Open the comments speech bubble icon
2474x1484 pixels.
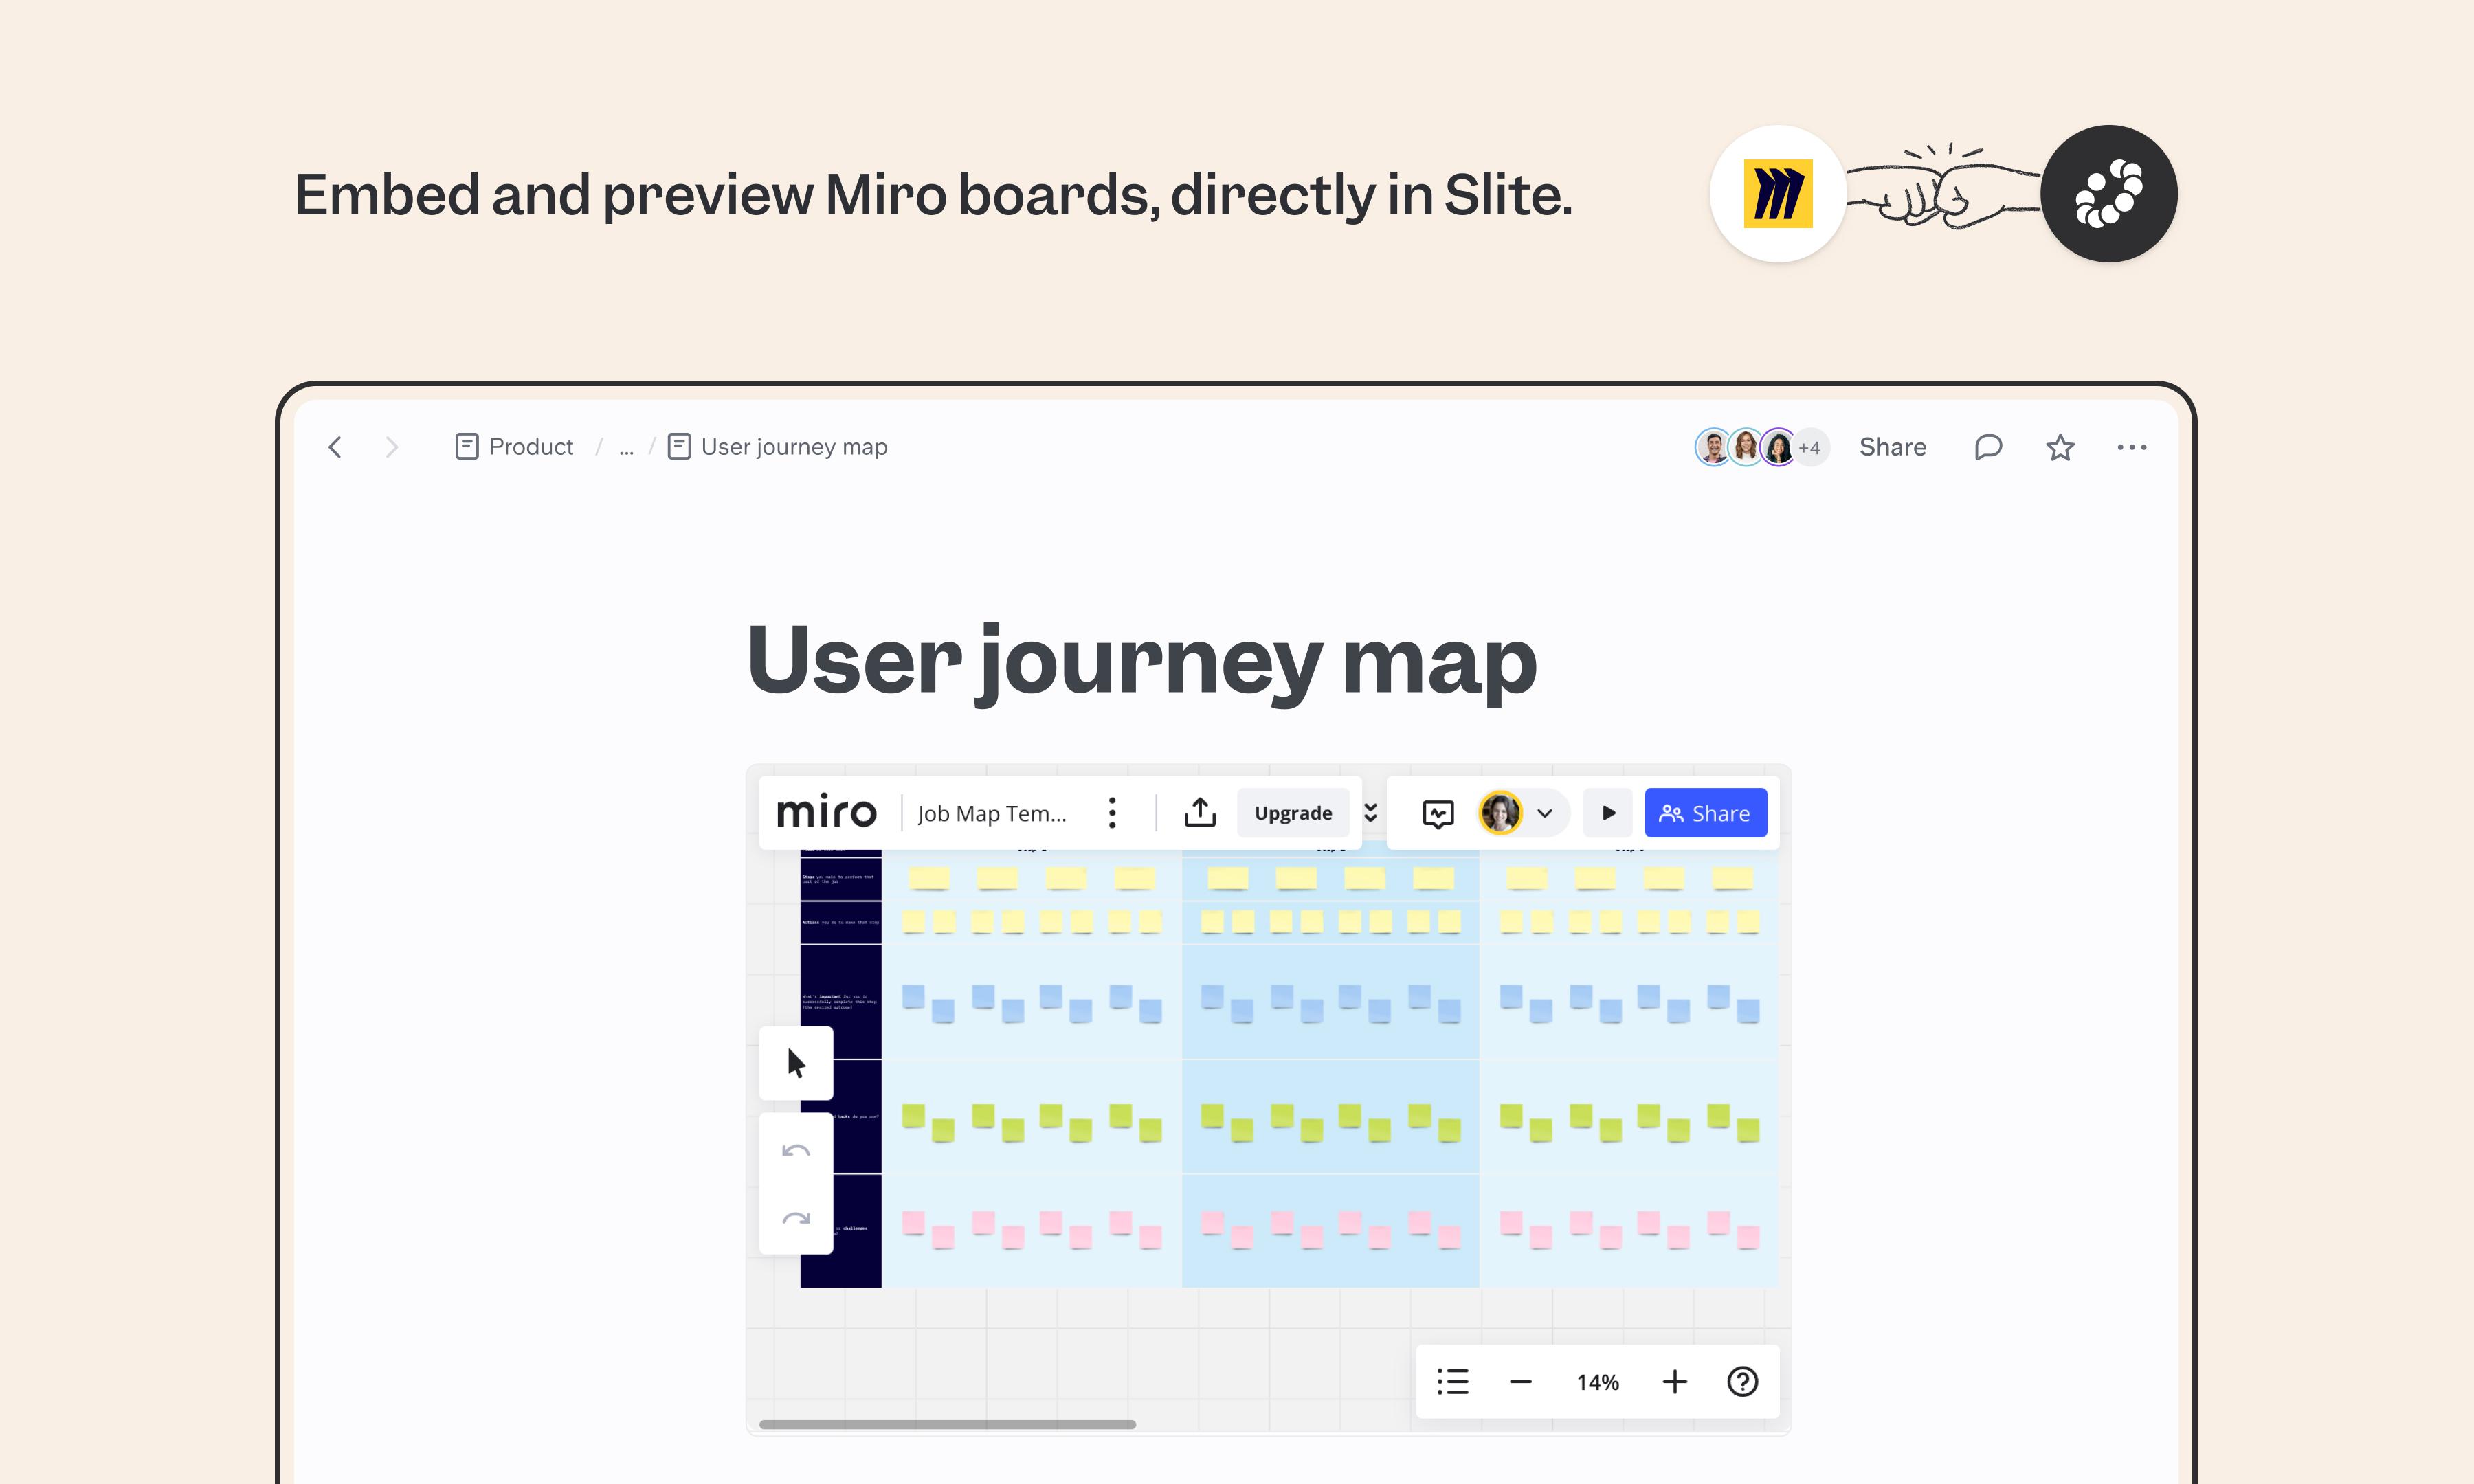pos(1988,447)
